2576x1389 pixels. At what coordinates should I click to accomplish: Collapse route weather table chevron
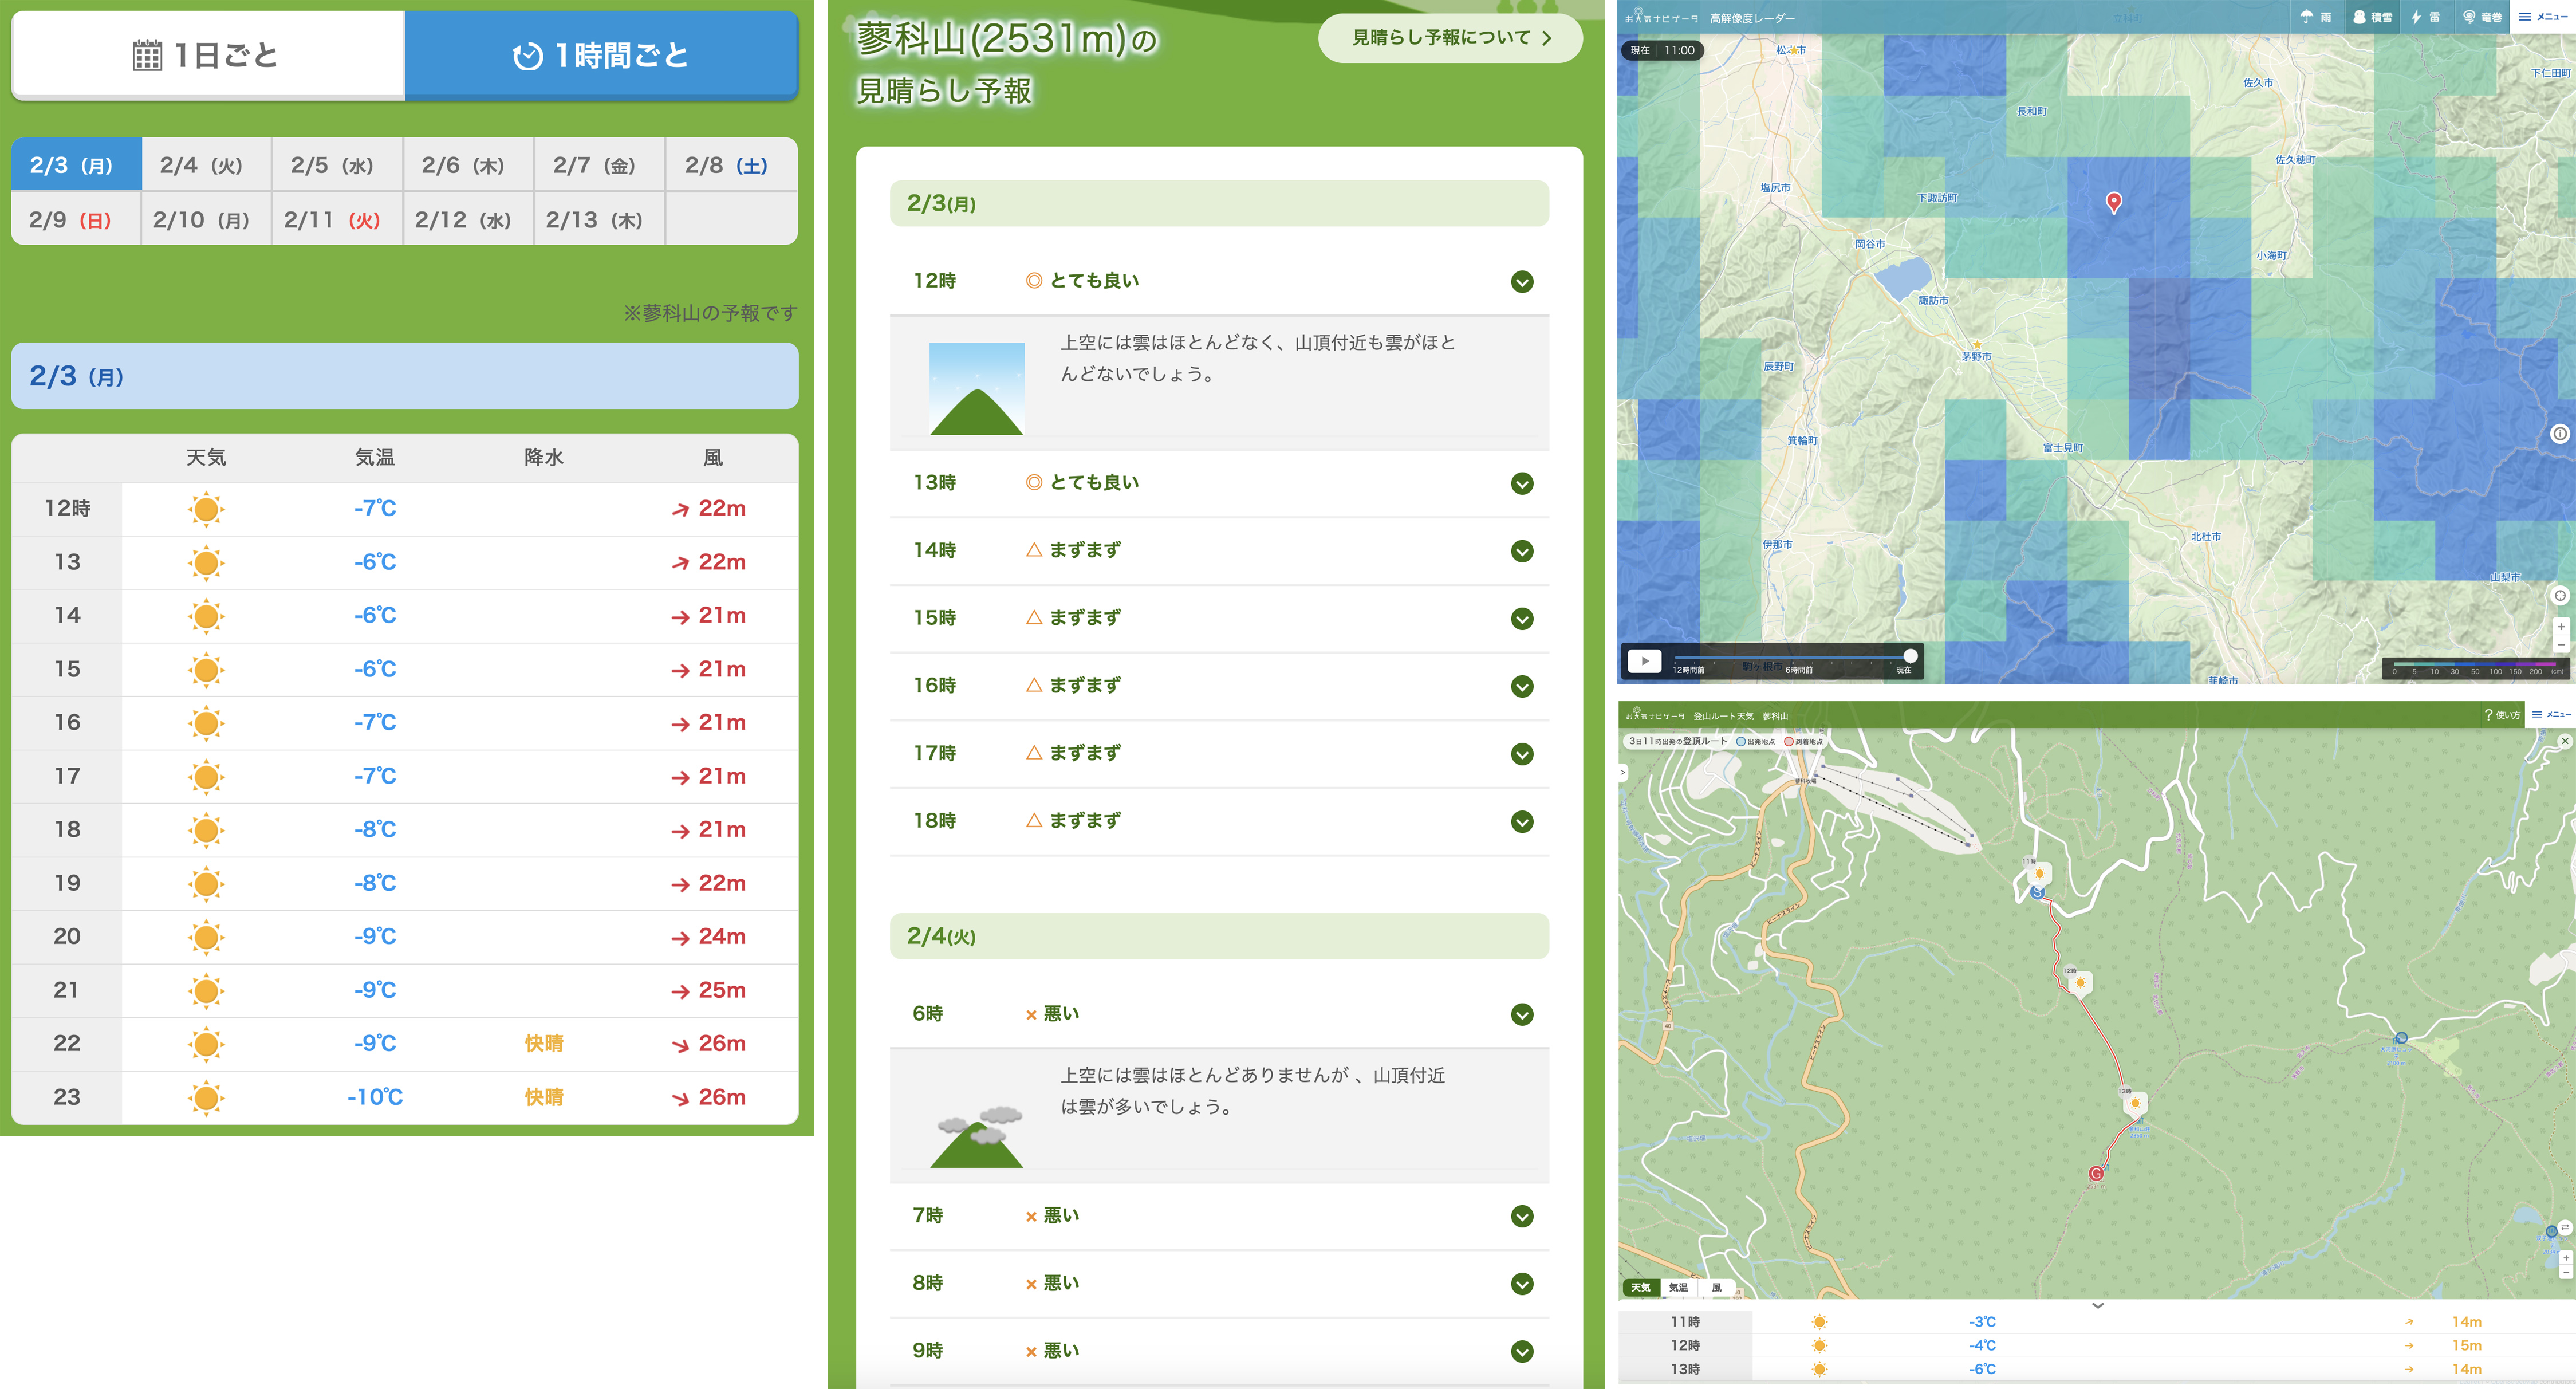pyautogui.click(x=2097, y=1305)
